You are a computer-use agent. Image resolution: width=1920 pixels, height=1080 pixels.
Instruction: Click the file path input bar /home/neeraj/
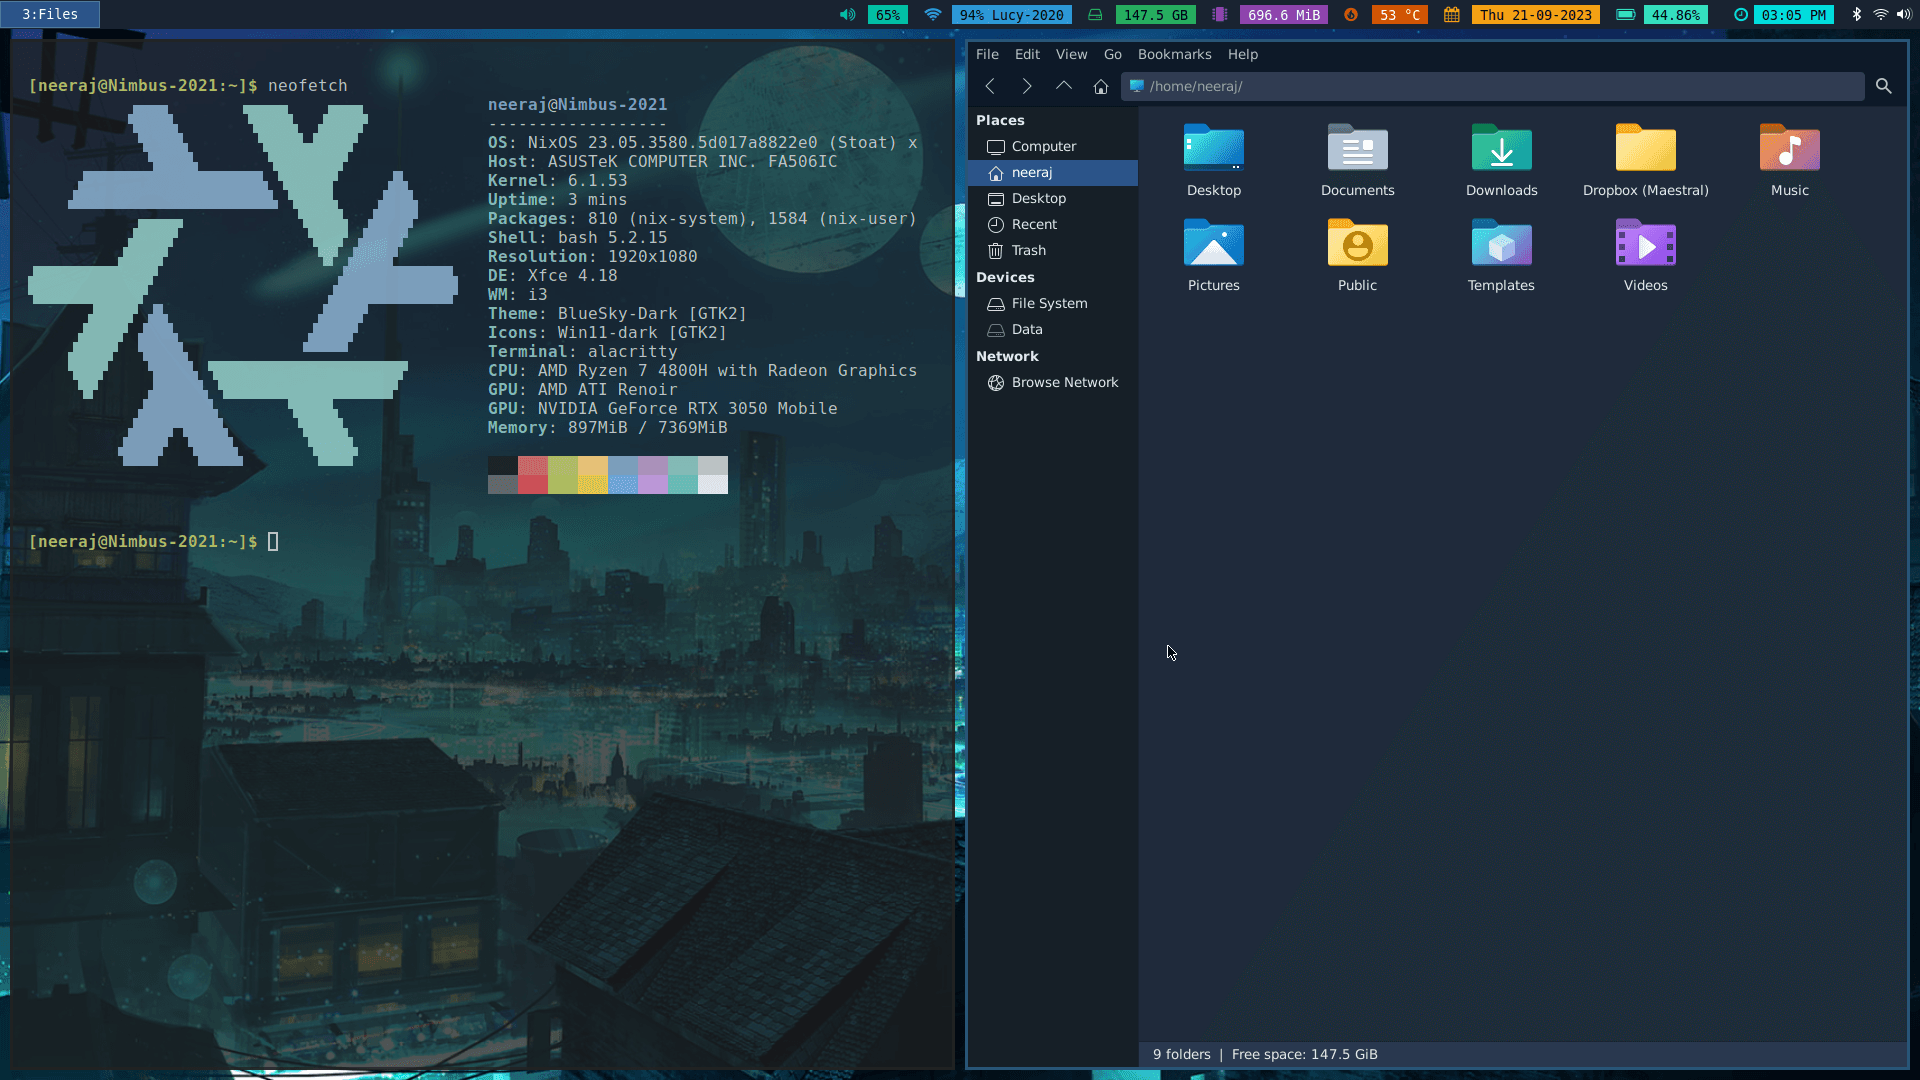[1501, 86]
